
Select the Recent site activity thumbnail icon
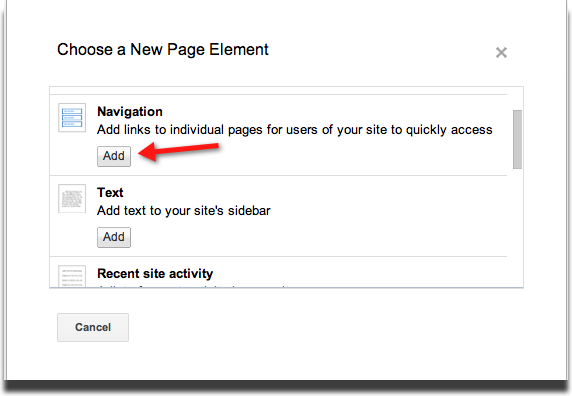[x=72, y=276]
